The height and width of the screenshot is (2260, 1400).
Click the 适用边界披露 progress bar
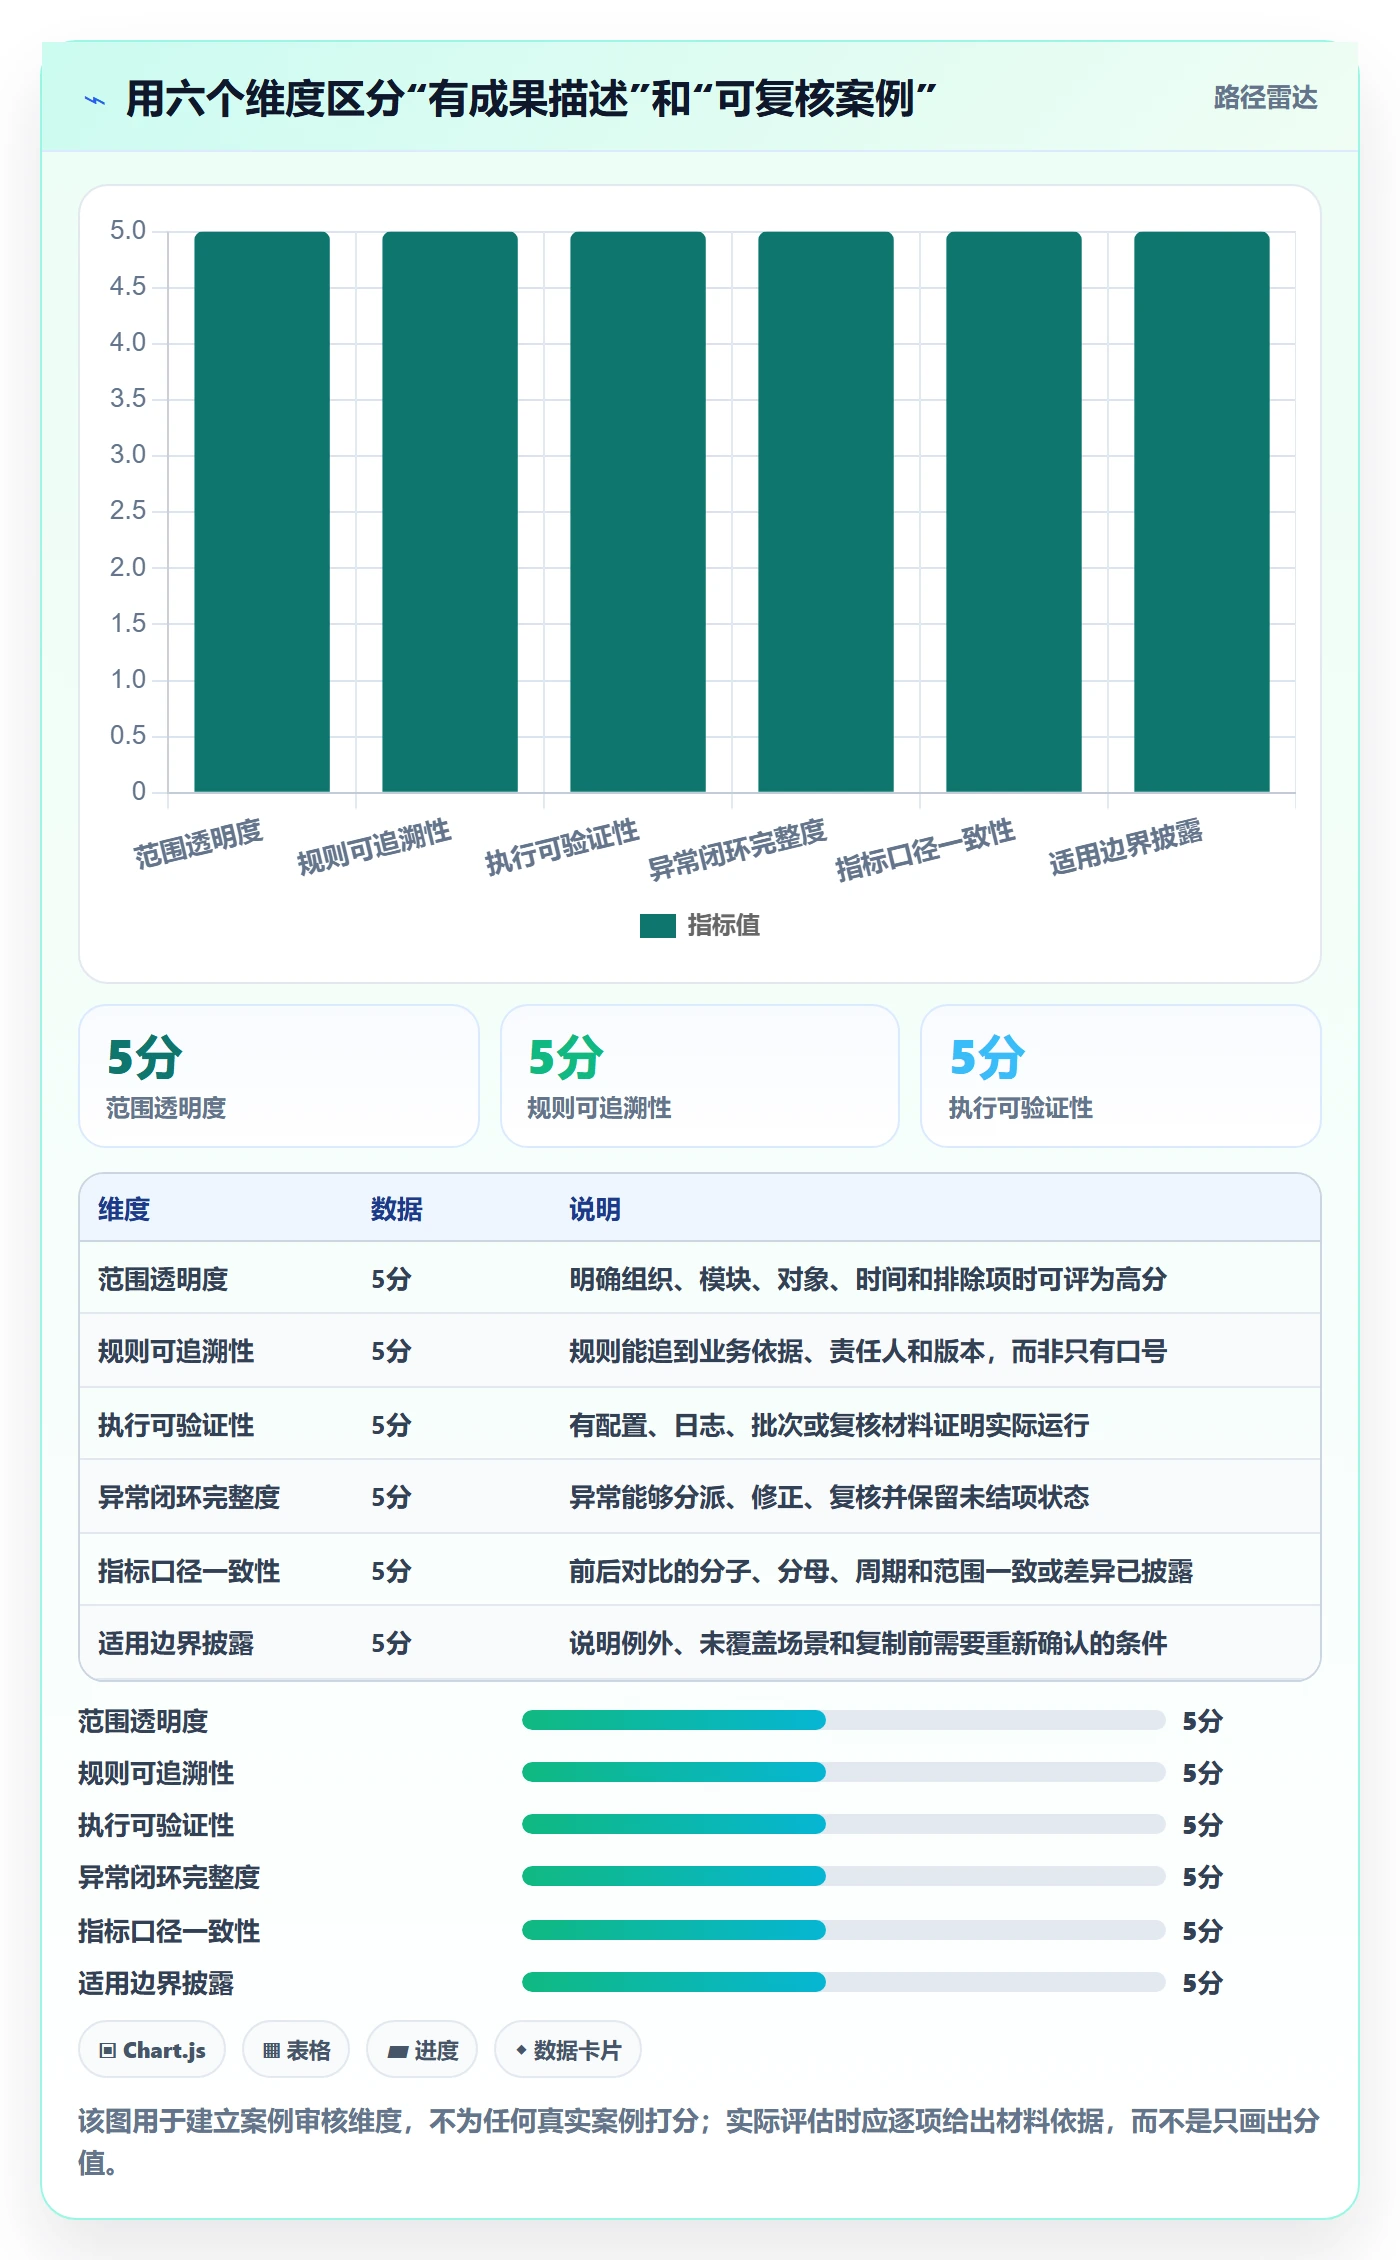[844, 1982]
